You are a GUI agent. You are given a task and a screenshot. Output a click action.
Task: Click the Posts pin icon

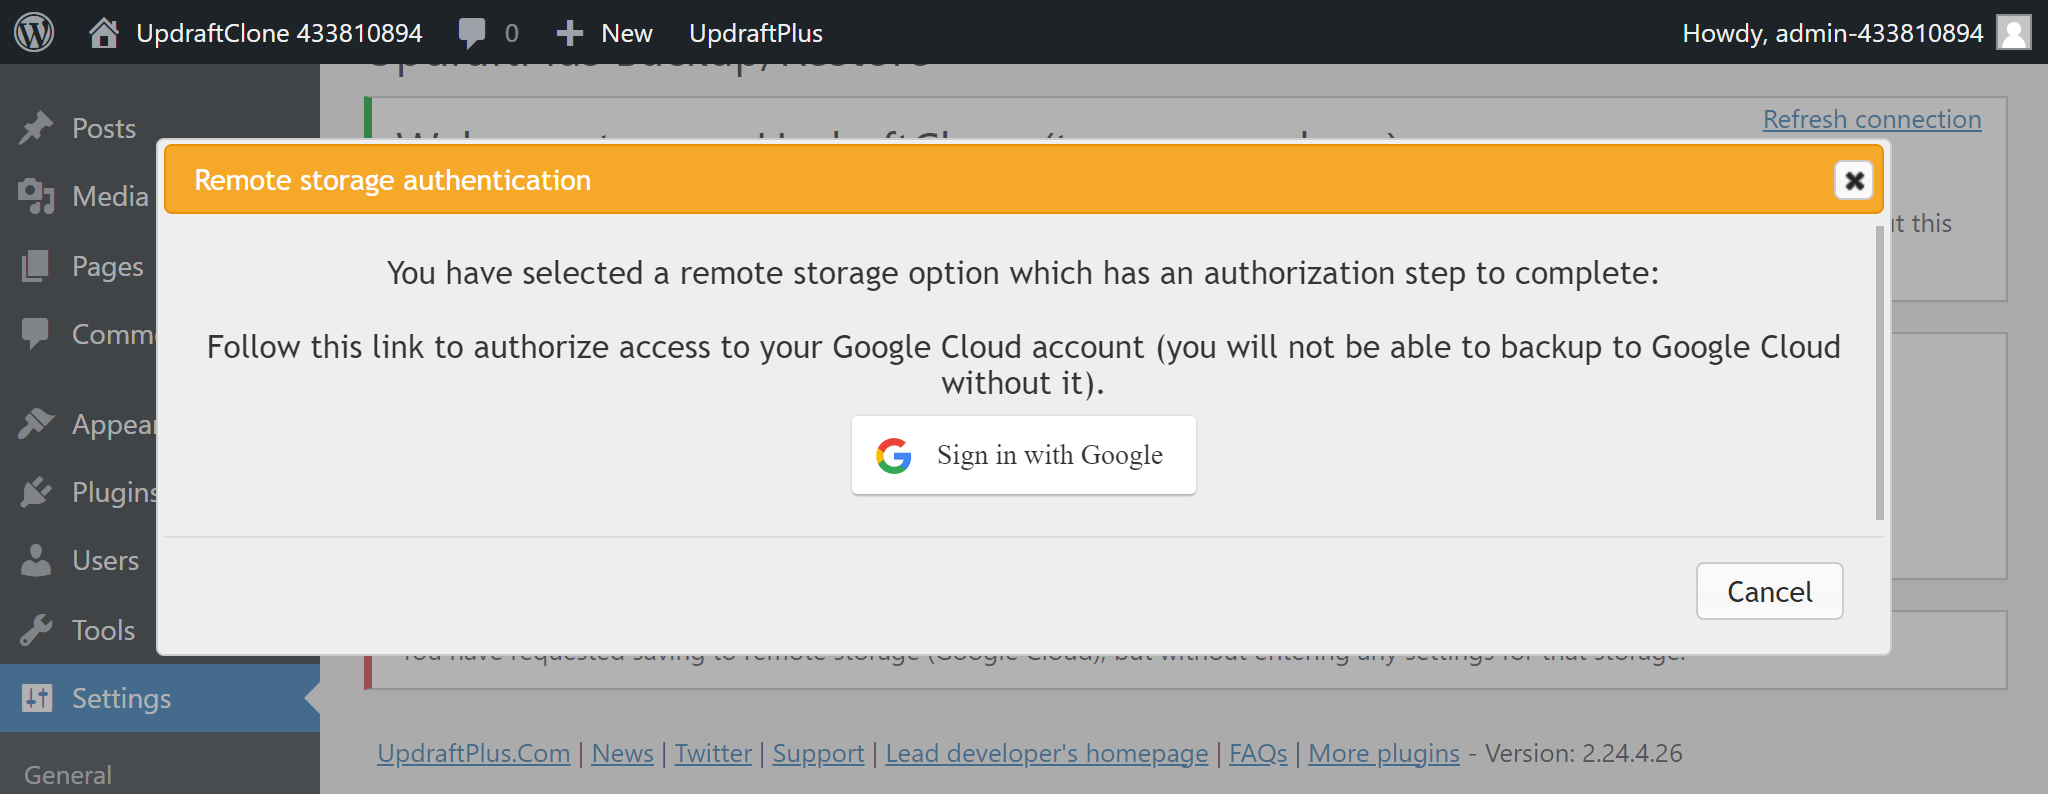point(36,128)
